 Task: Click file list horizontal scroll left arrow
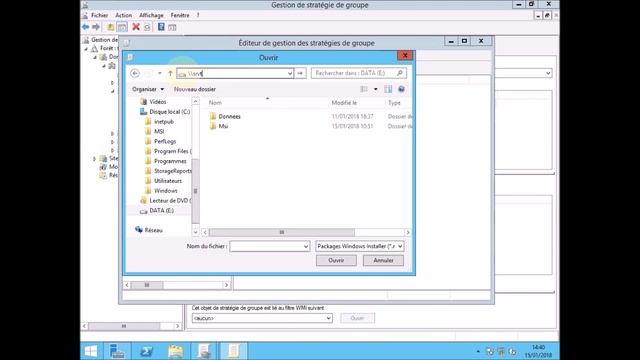pyautogui.click(x=205, y=232)
